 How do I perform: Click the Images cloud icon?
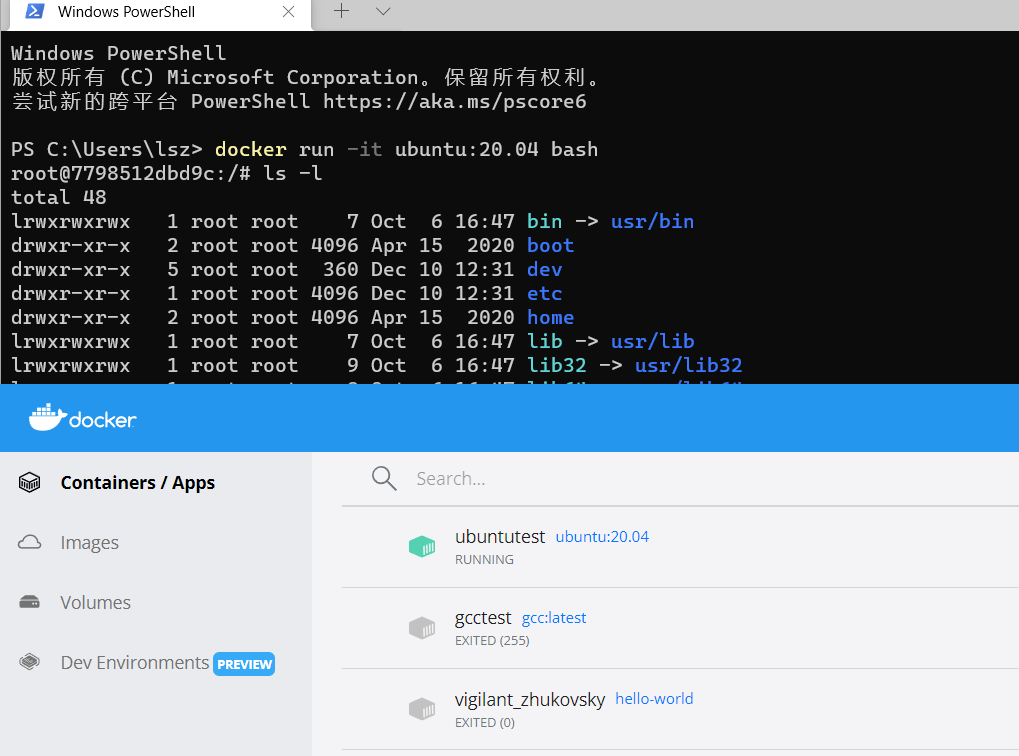click(x=29, y=542)
